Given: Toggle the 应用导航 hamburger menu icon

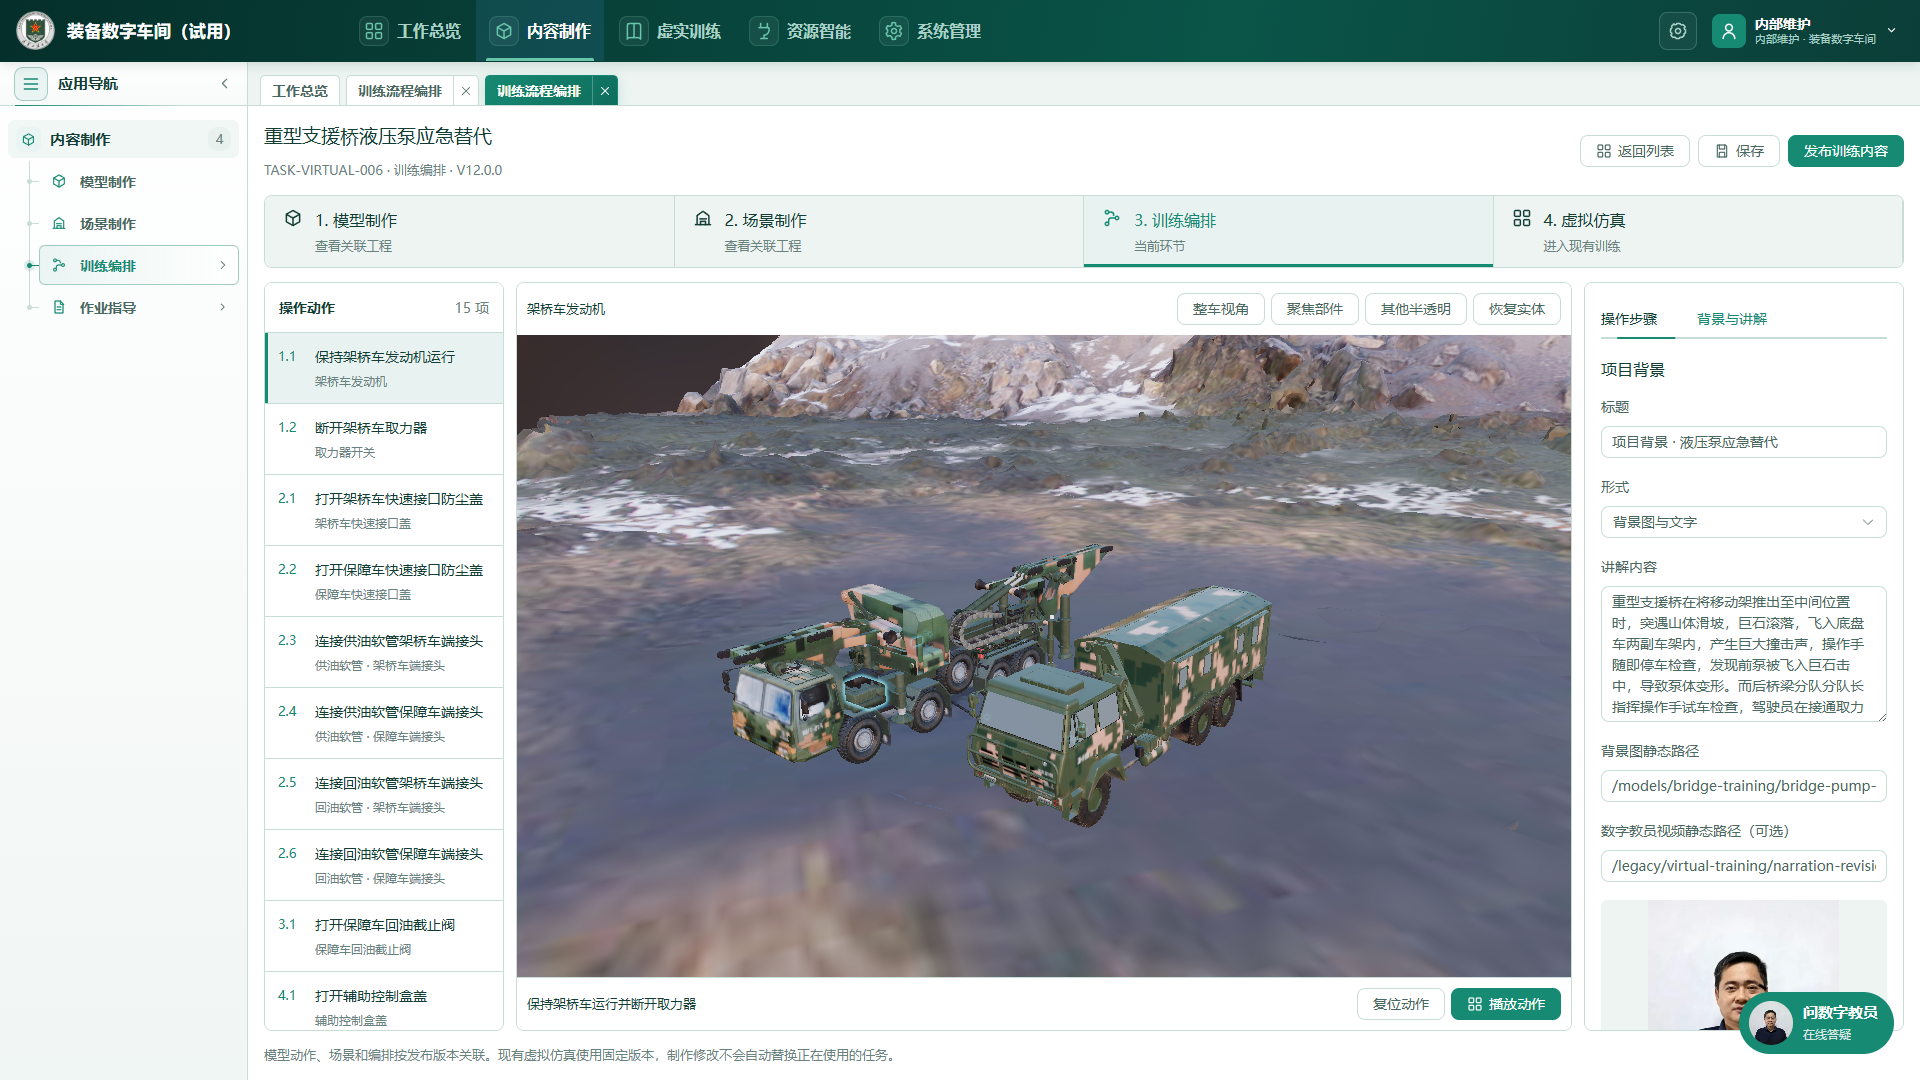Looking at the screenshot, I should pos(31,84).
